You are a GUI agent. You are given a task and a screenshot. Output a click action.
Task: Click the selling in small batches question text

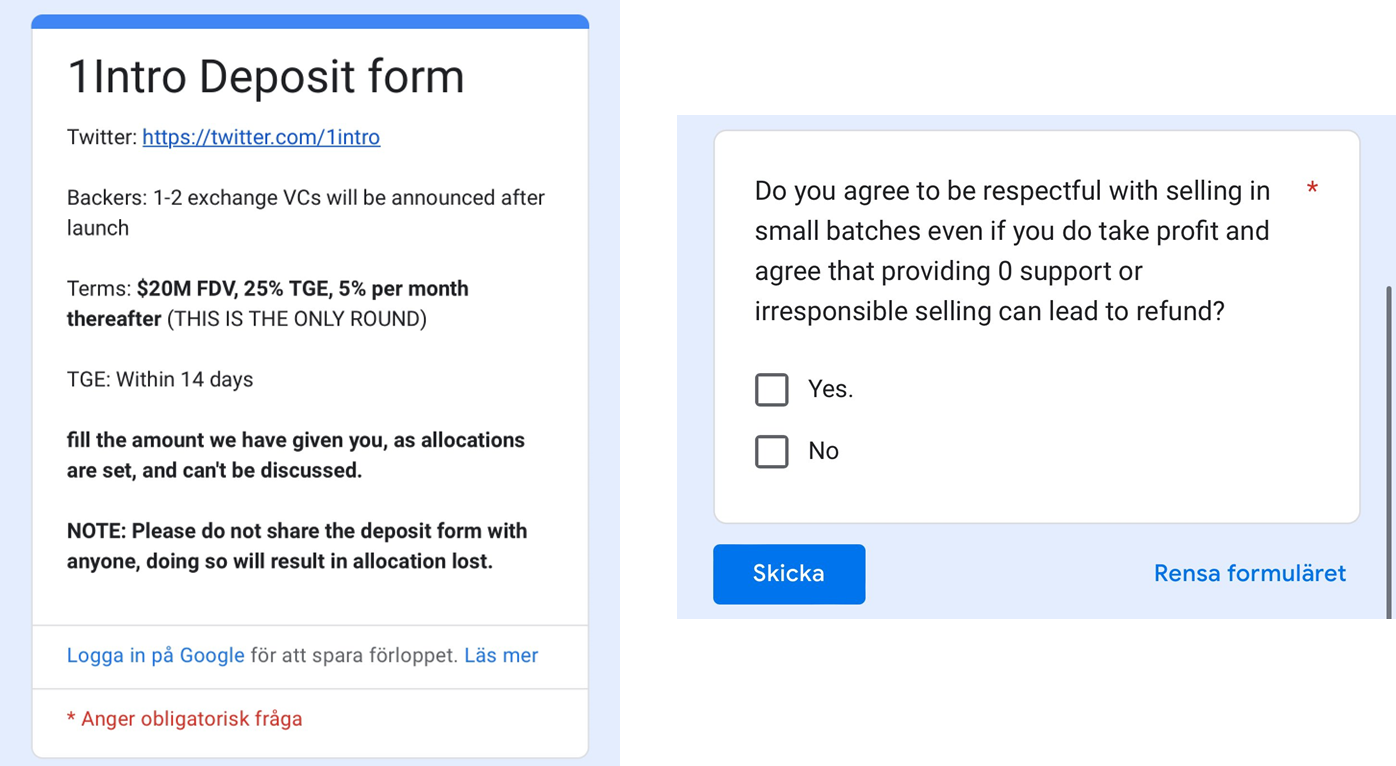(1011, 251)
